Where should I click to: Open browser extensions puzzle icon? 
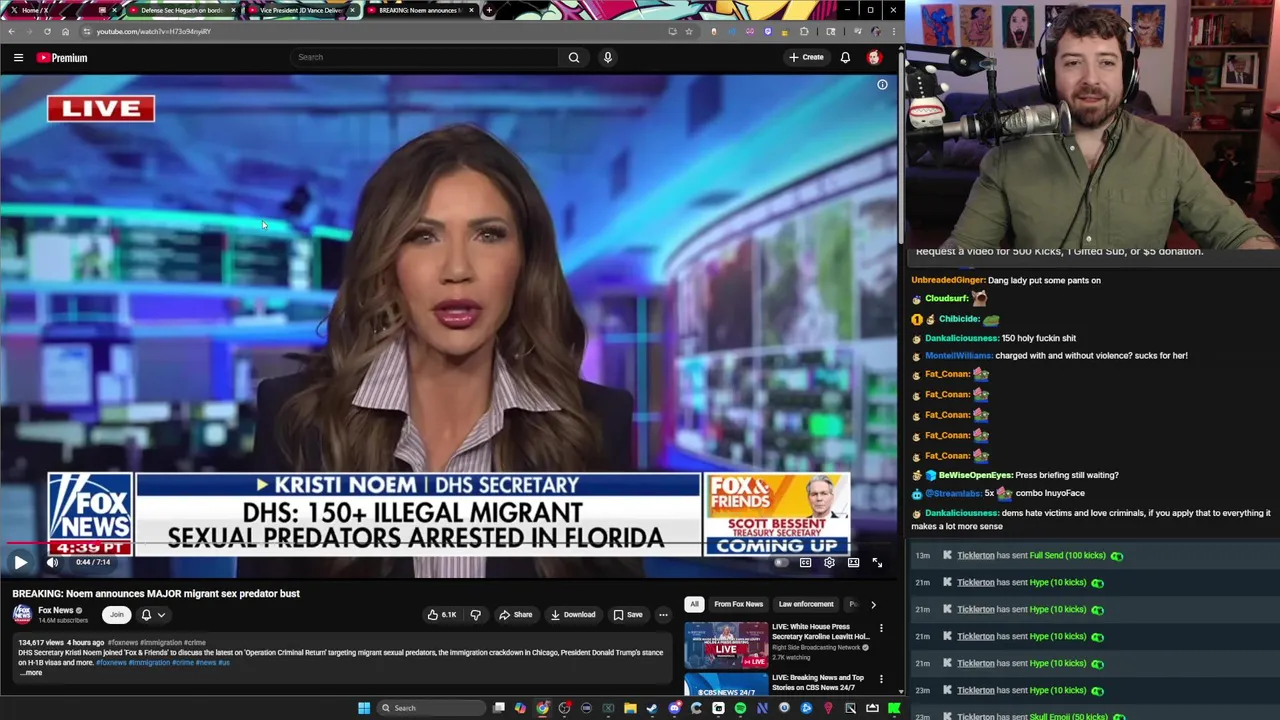(x=804, y=31)
